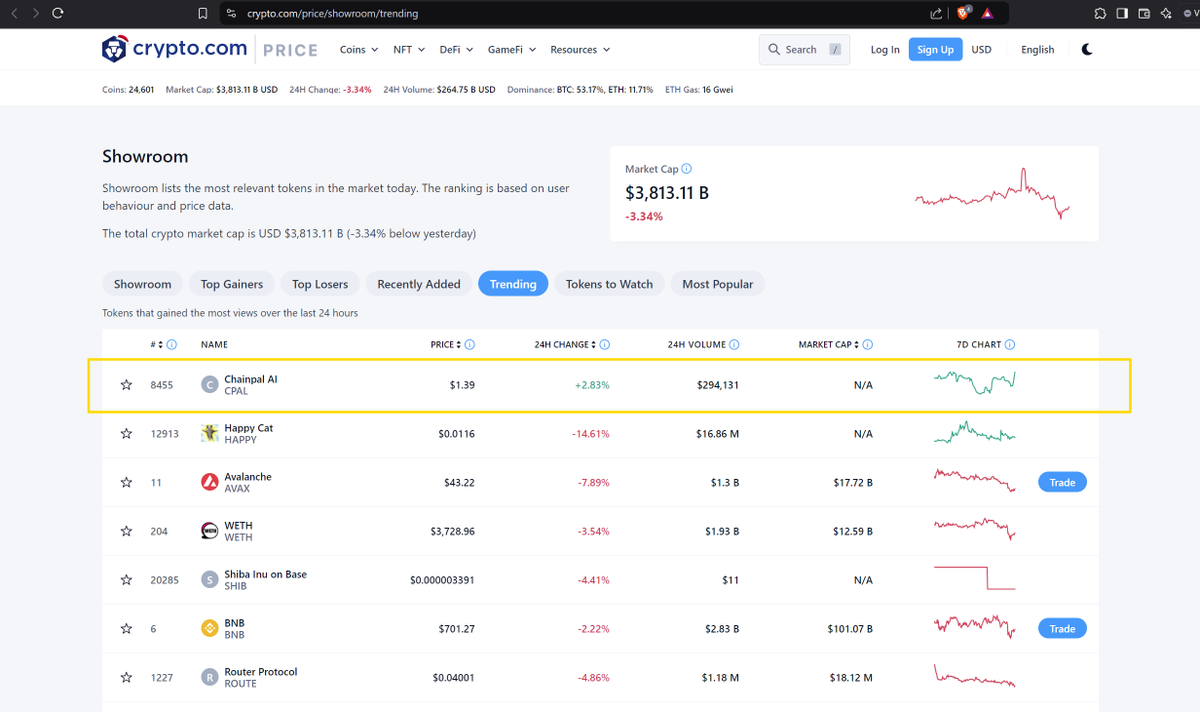This screenshot has height=712, width=1200.
Task: Click the Search input field
Action: click(805, 49)
